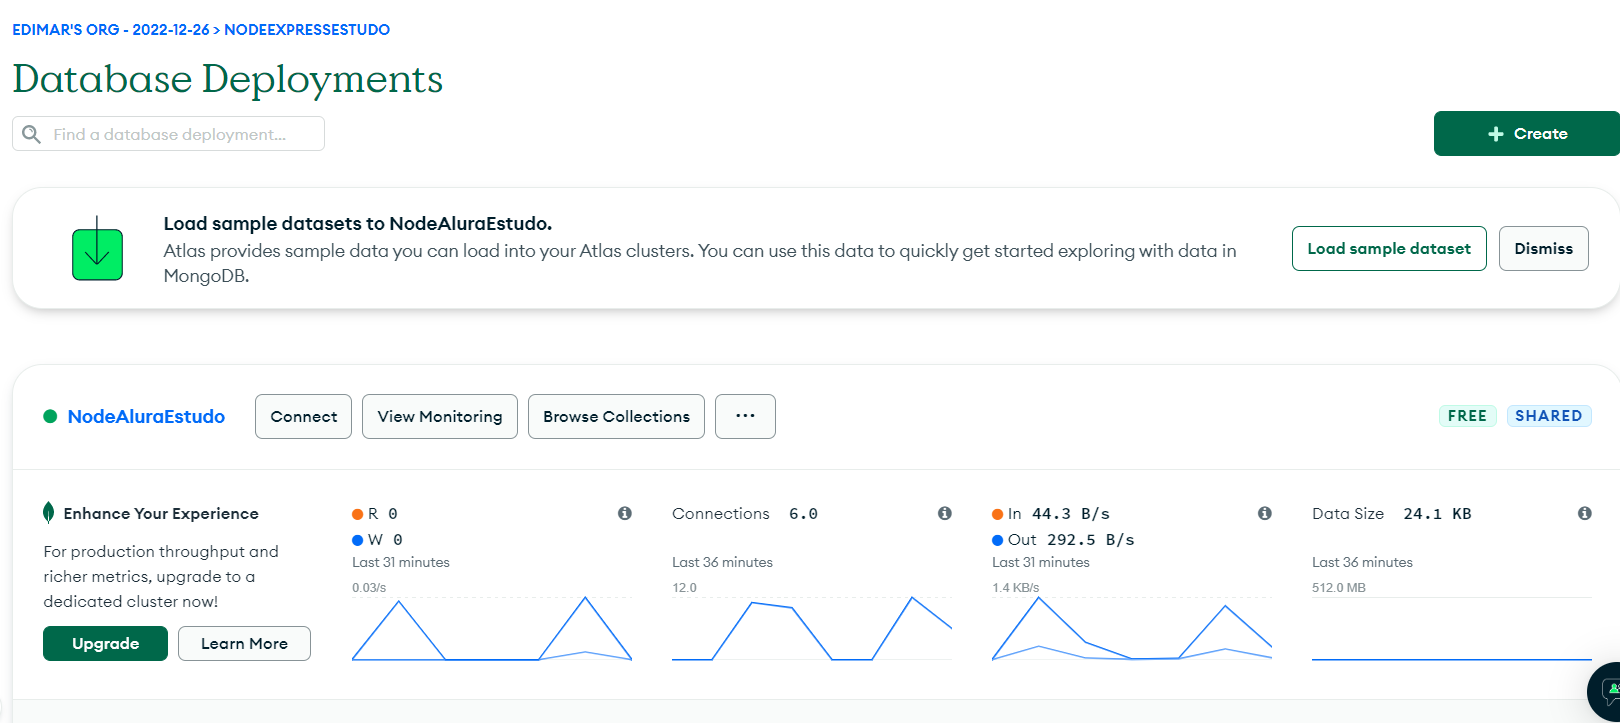
Task: Click the orange In legend dot
Action: 997,514
